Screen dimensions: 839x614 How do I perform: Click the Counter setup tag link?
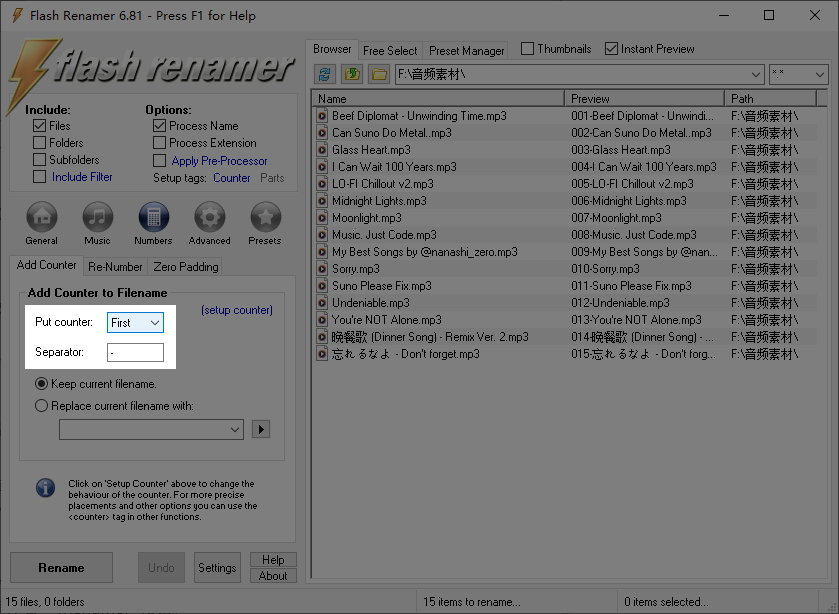click(232, 178)
